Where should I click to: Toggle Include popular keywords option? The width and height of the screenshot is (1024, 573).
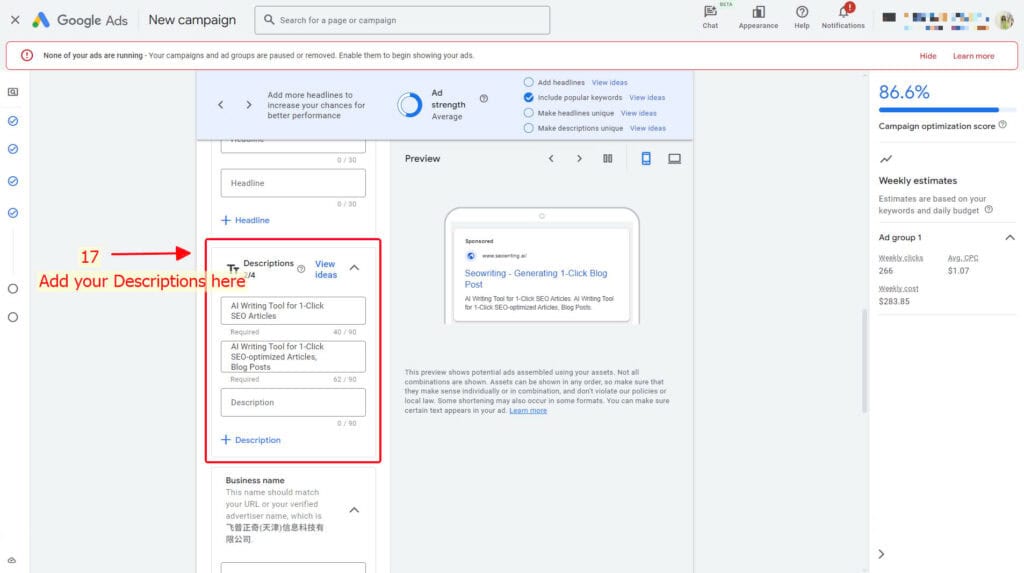click(528, 97)
